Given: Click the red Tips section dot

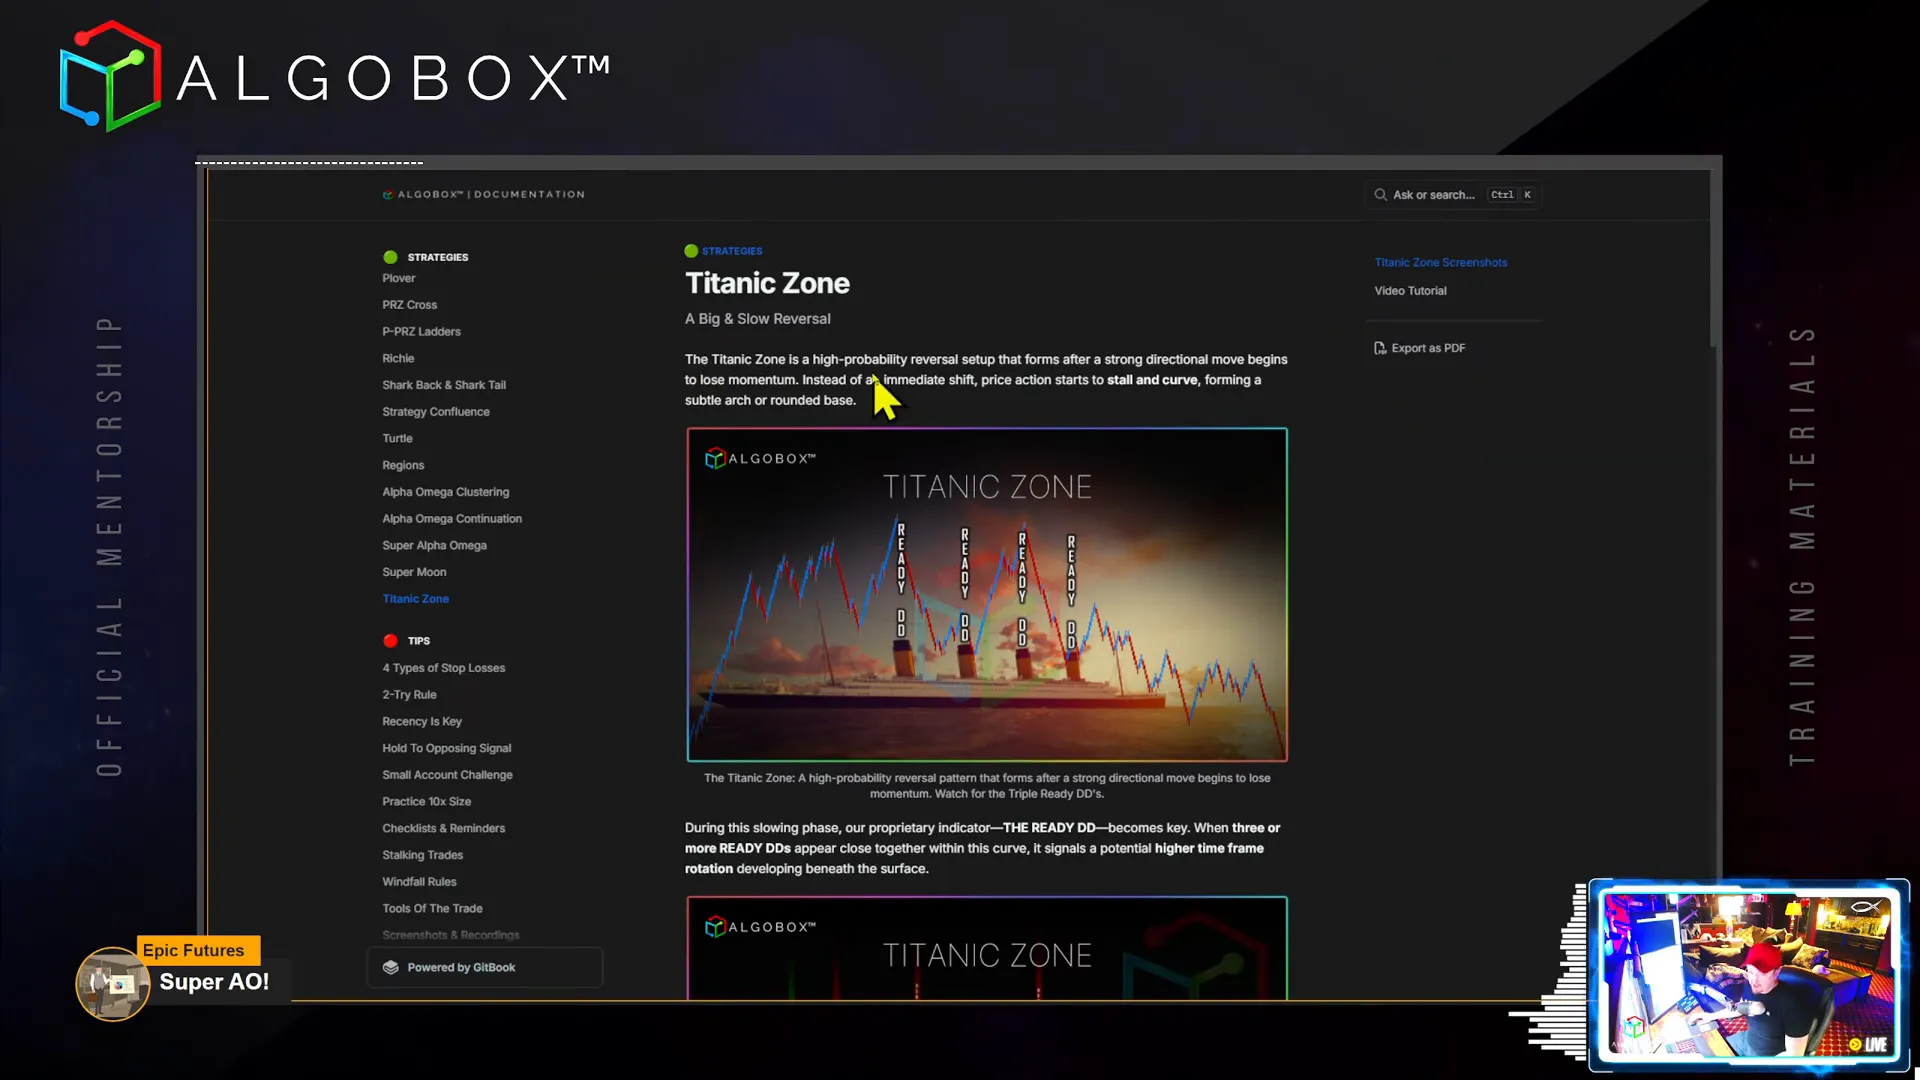Looking at the screenshot, I should pos(390,641).
